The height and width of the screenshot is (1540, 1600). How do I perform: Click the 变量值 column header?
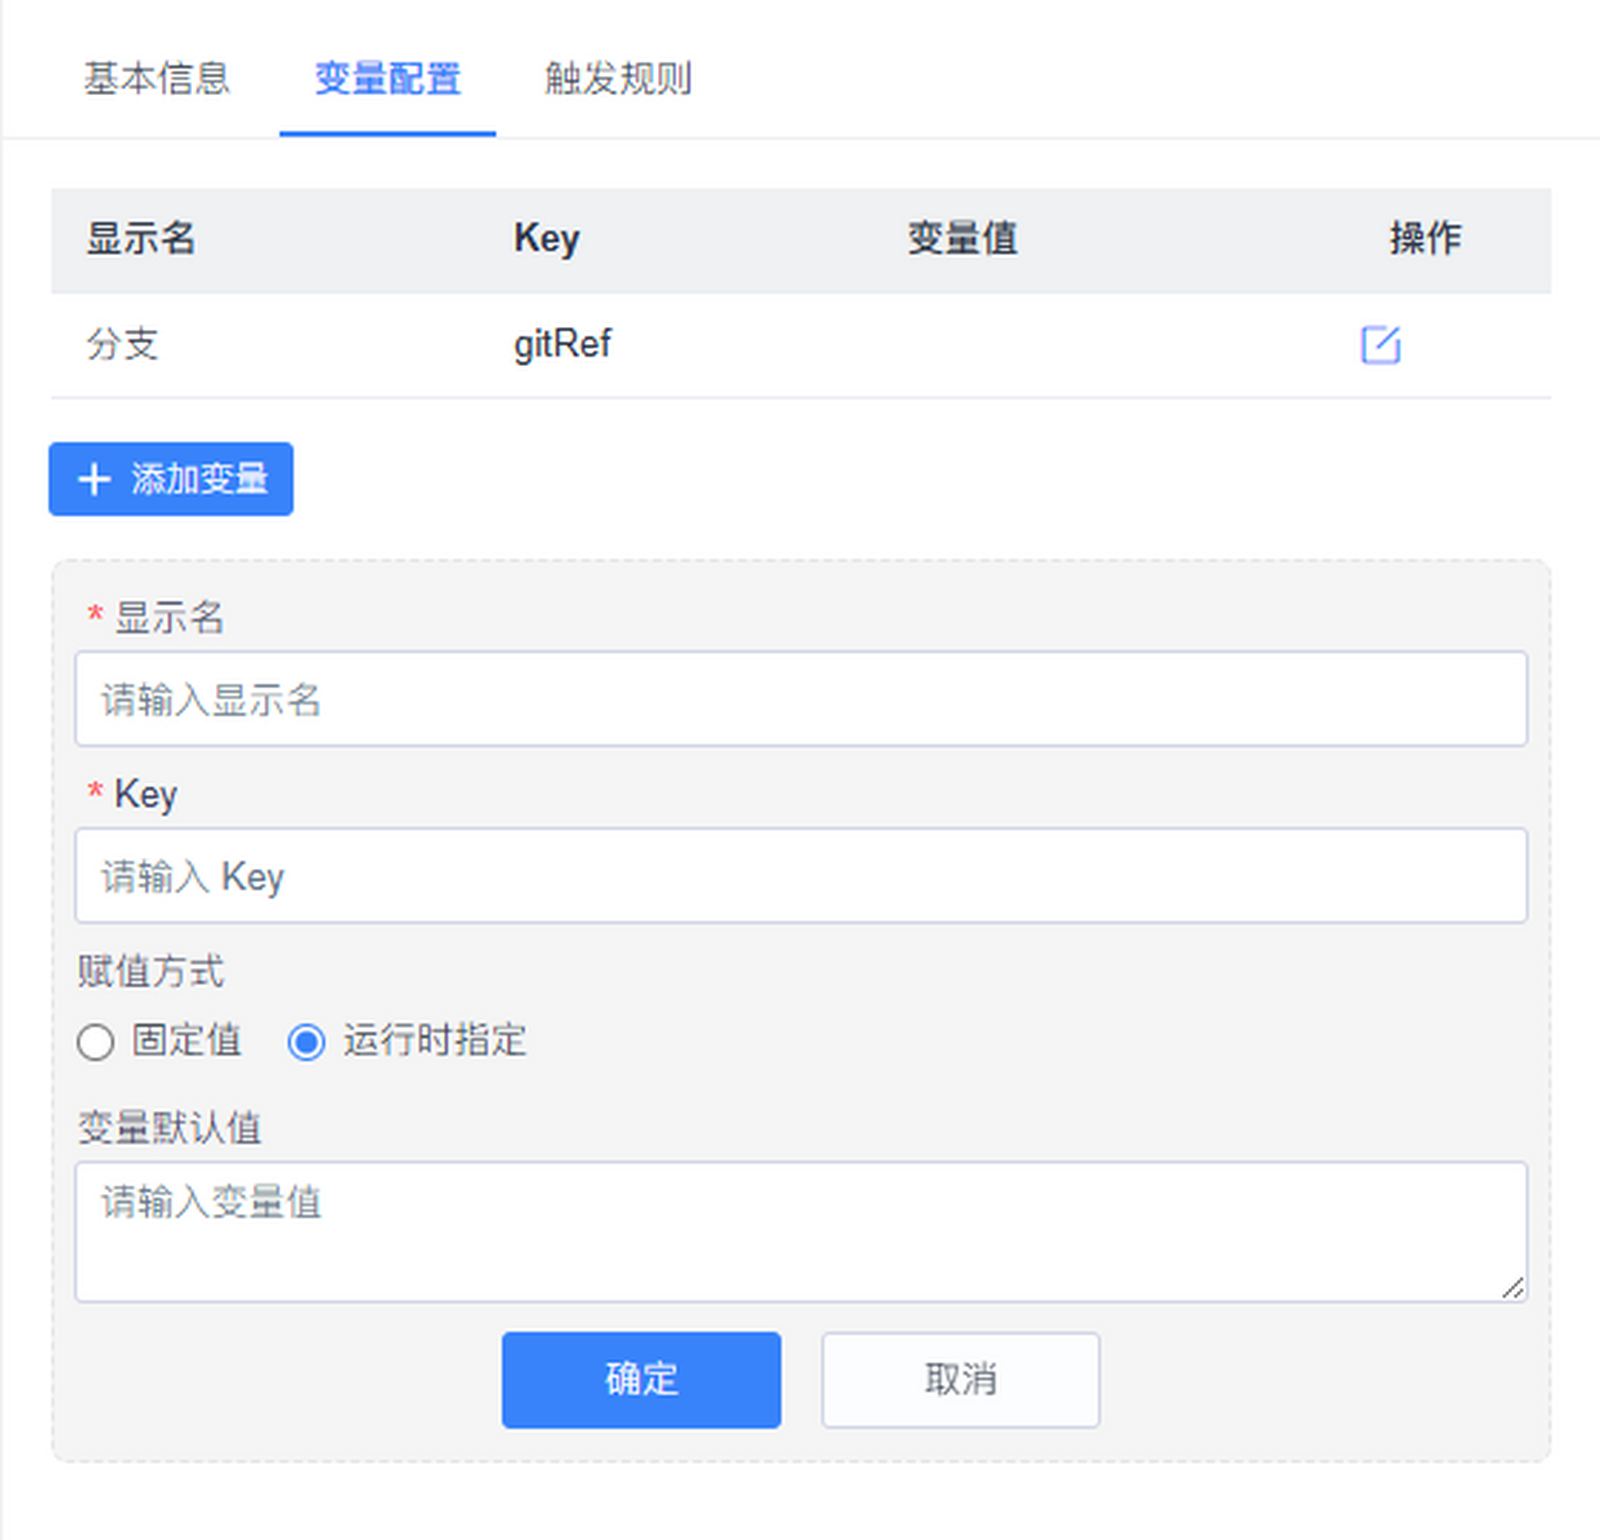(962, 238)
